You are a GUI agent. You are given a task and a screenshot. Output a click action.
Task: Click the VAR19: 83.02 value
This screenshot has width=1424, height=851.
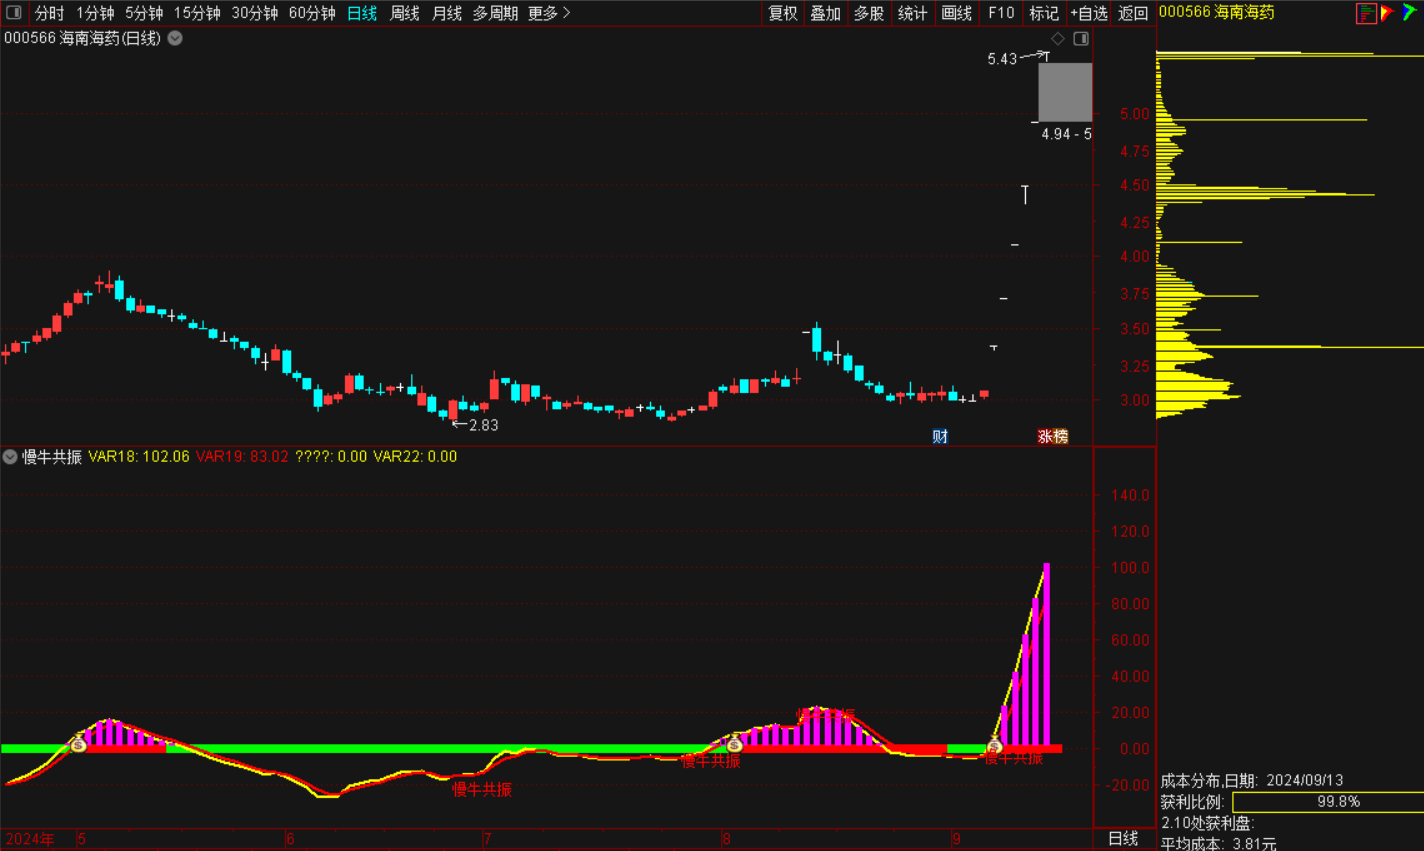click(242, 457)
